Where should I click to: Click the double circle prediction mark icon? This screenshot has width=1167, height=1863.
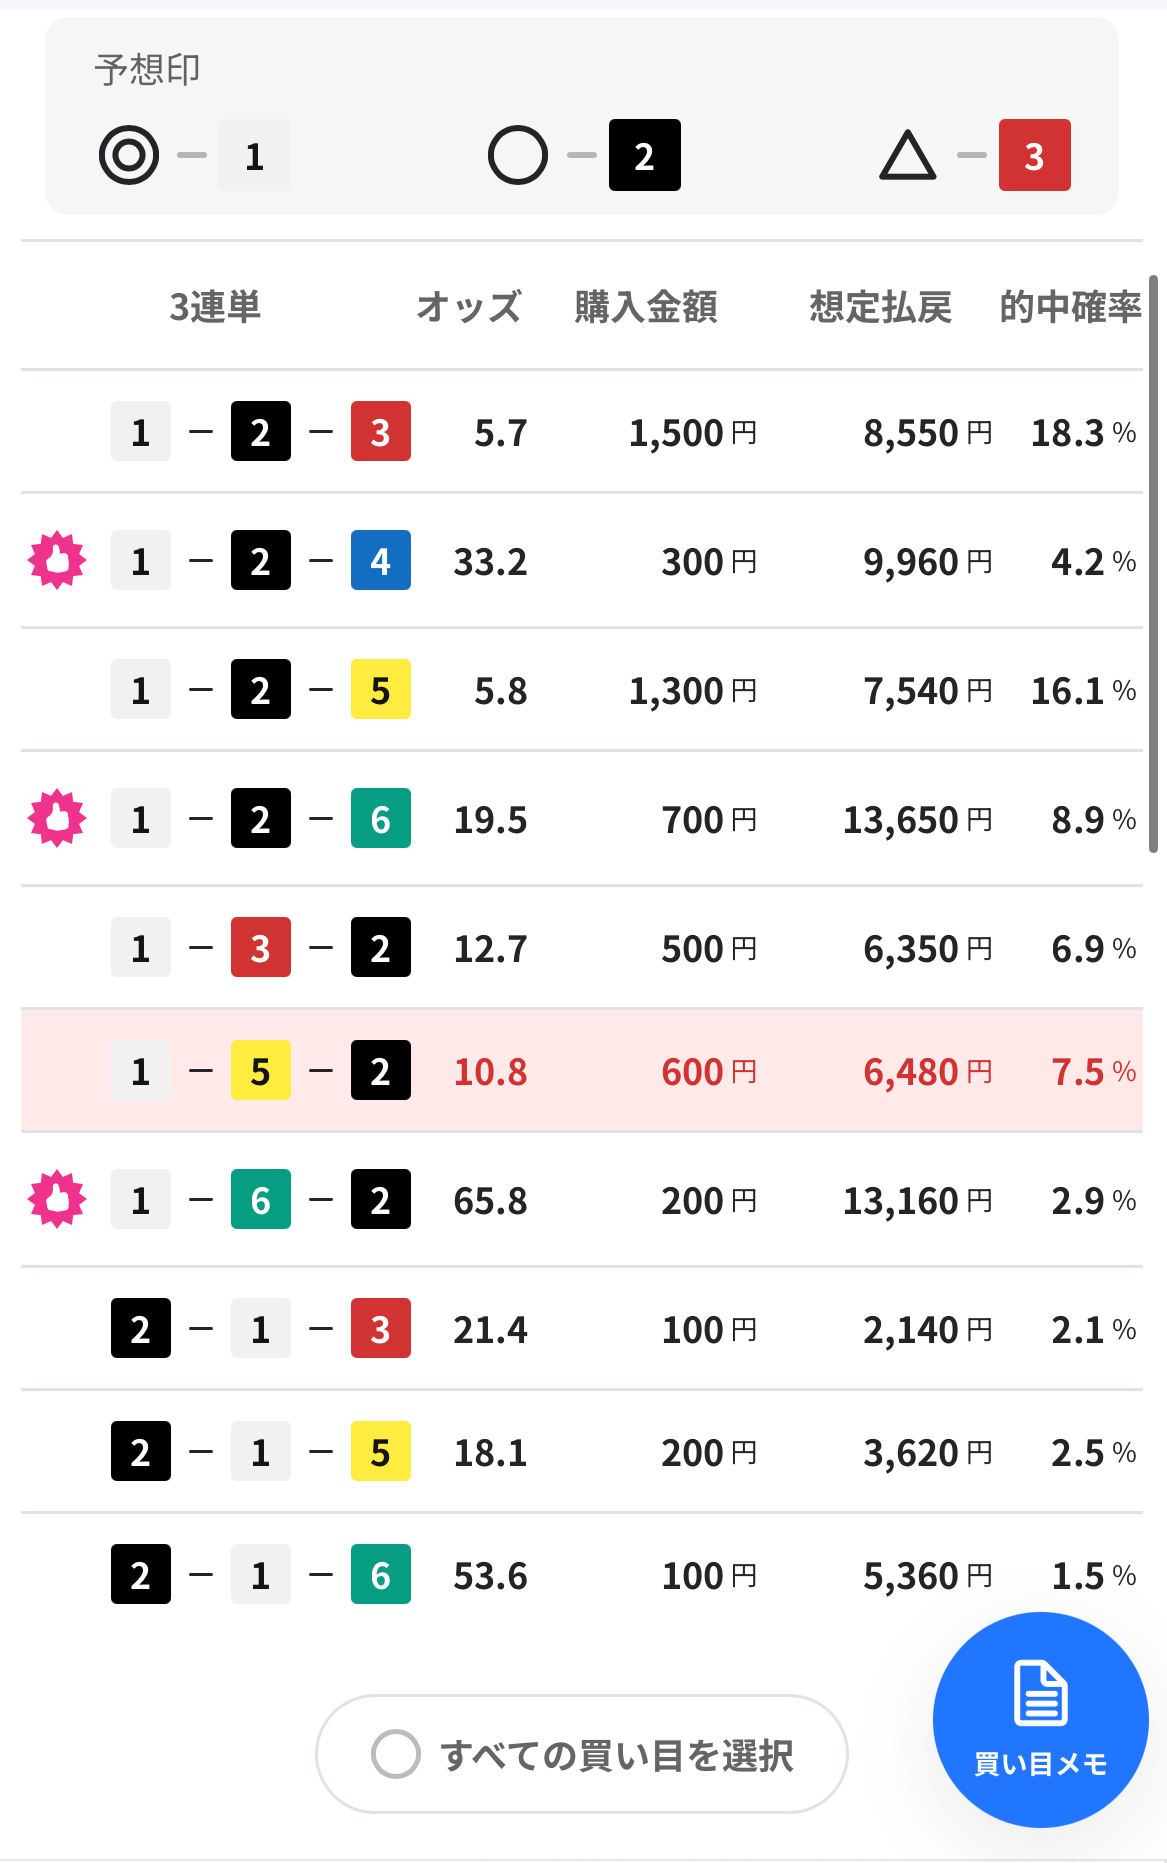[129, 155]
